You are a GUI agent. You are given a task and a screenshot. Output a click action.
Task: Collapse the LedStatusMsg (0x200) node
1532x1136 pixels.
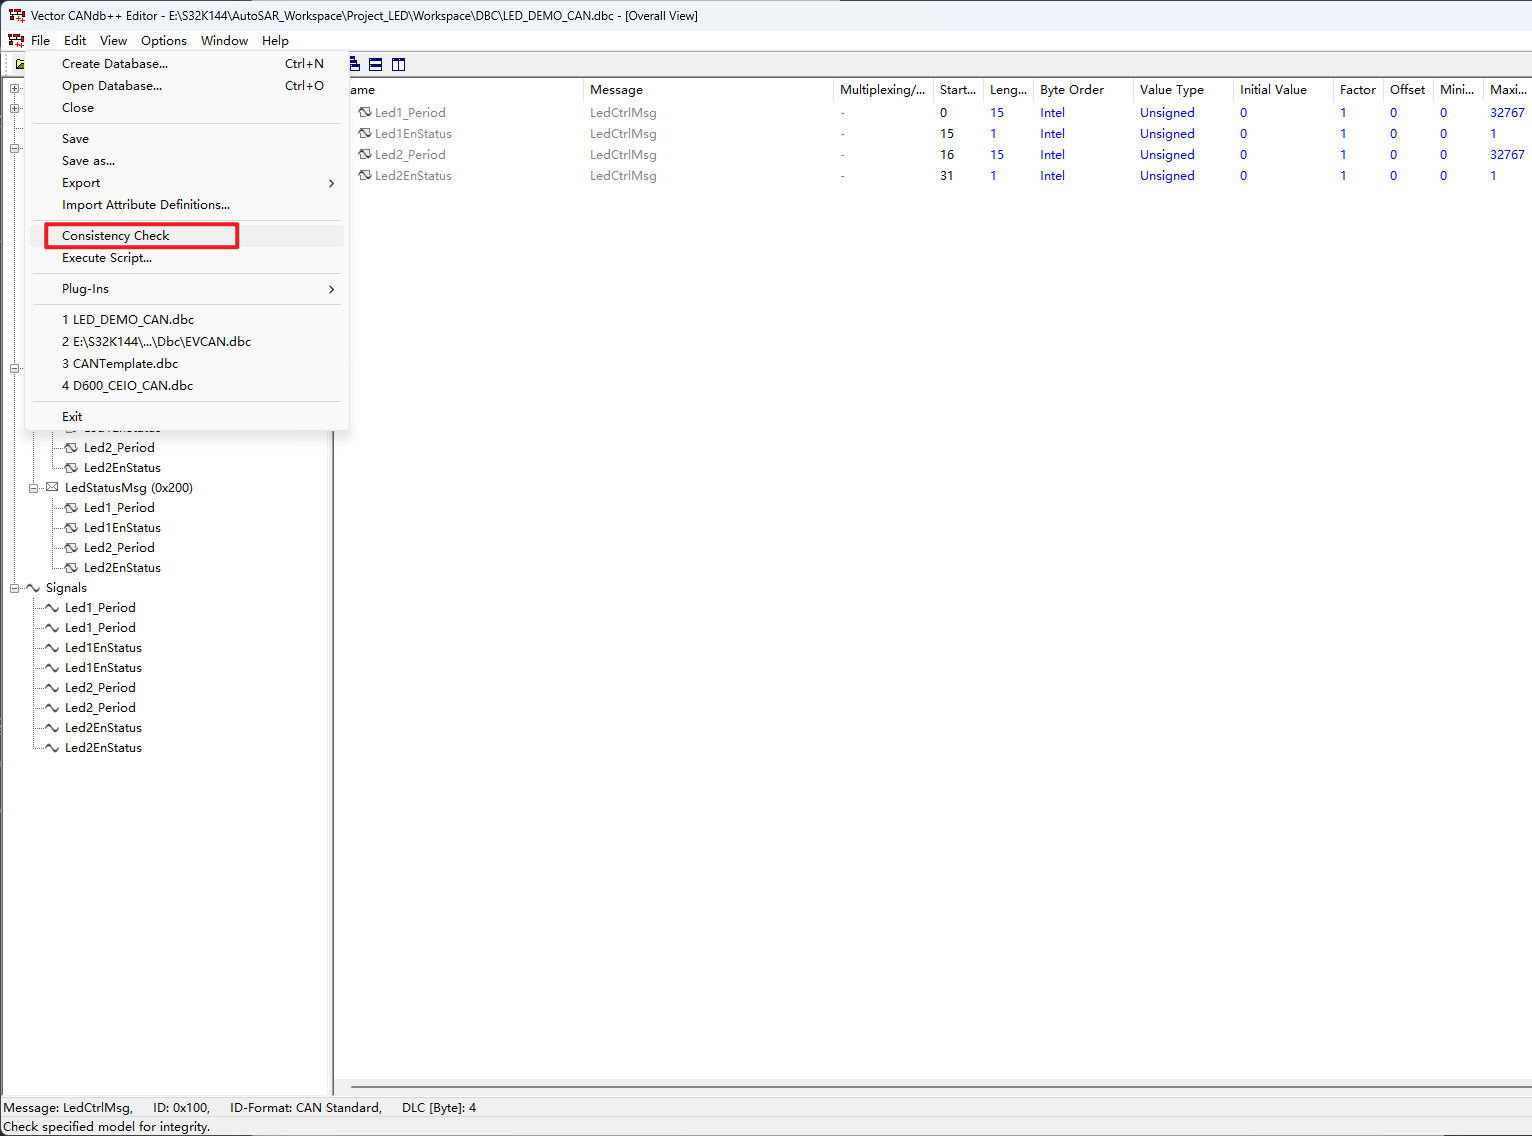tap(34, 488)
